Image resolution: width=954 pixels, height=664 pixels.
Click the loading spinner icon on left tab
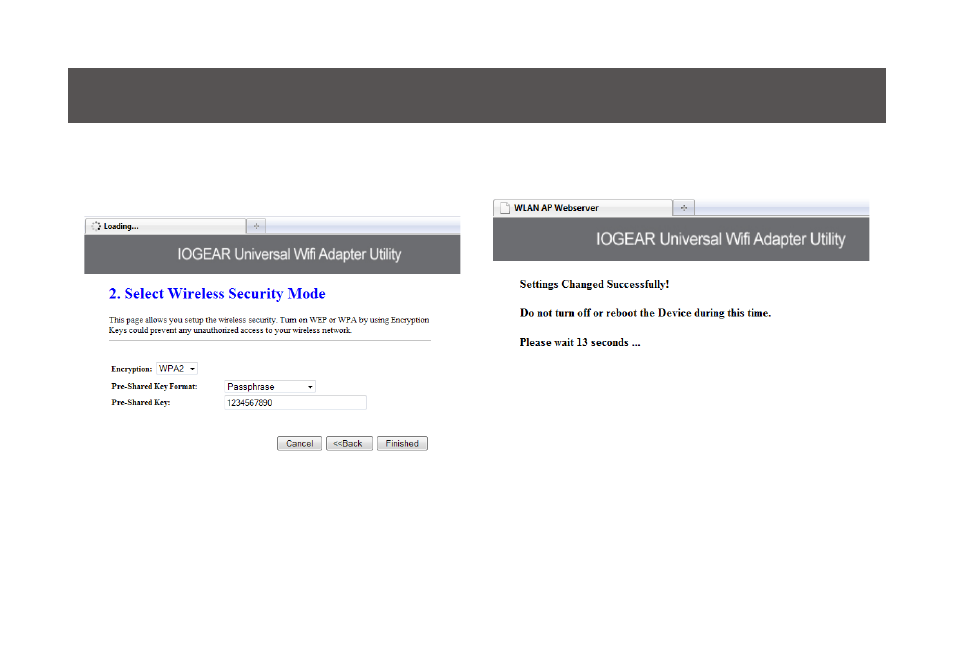click(96, 226)
